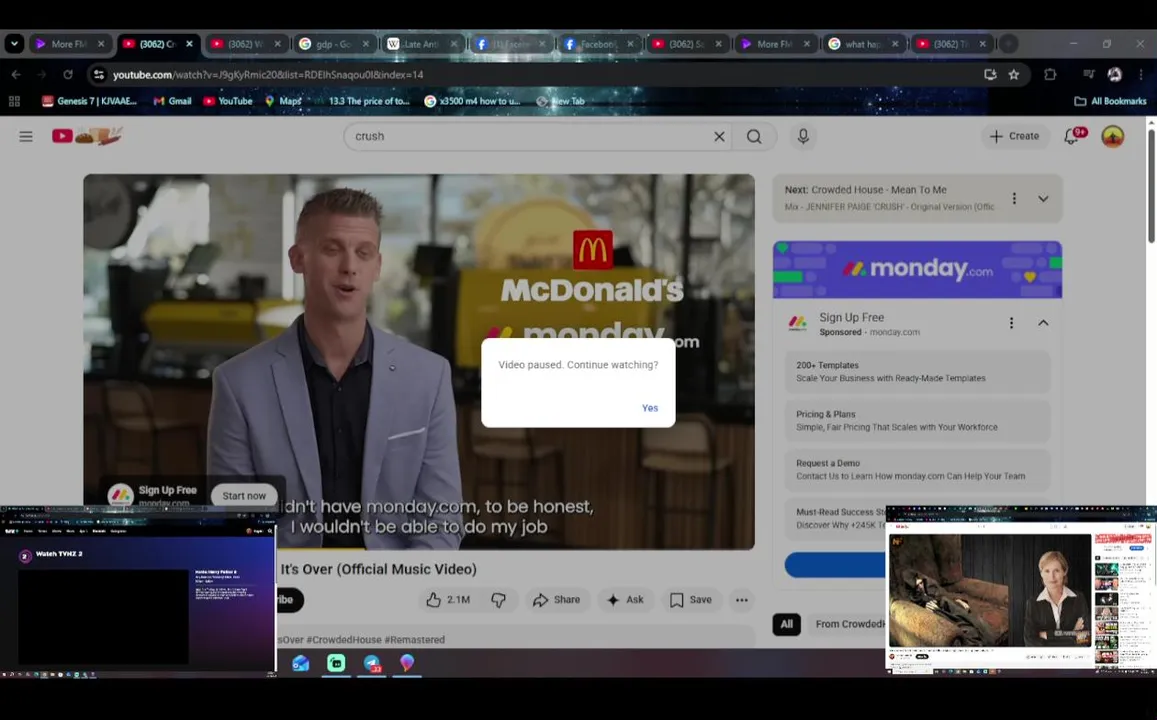Open more actions ellipsis below video
This screenshot has width=1157, height=720.
(x=742, y=600)
